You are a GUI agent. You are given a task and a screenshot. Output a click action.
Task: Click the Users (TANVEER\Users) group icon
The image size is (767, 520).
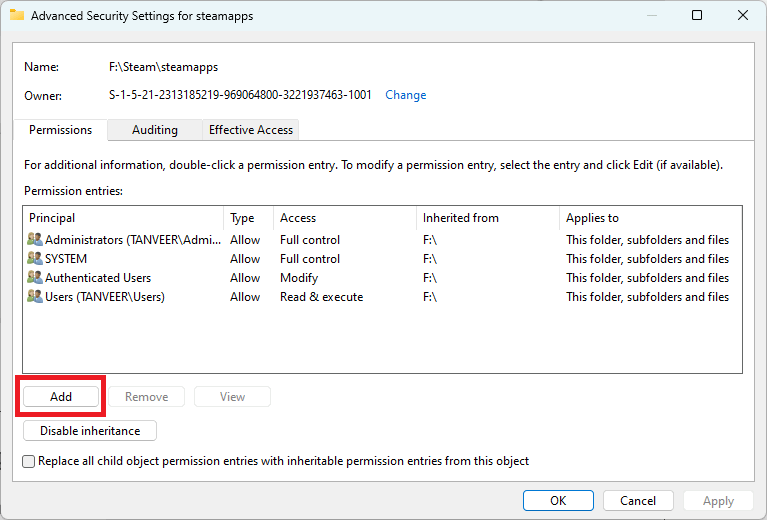35,296
